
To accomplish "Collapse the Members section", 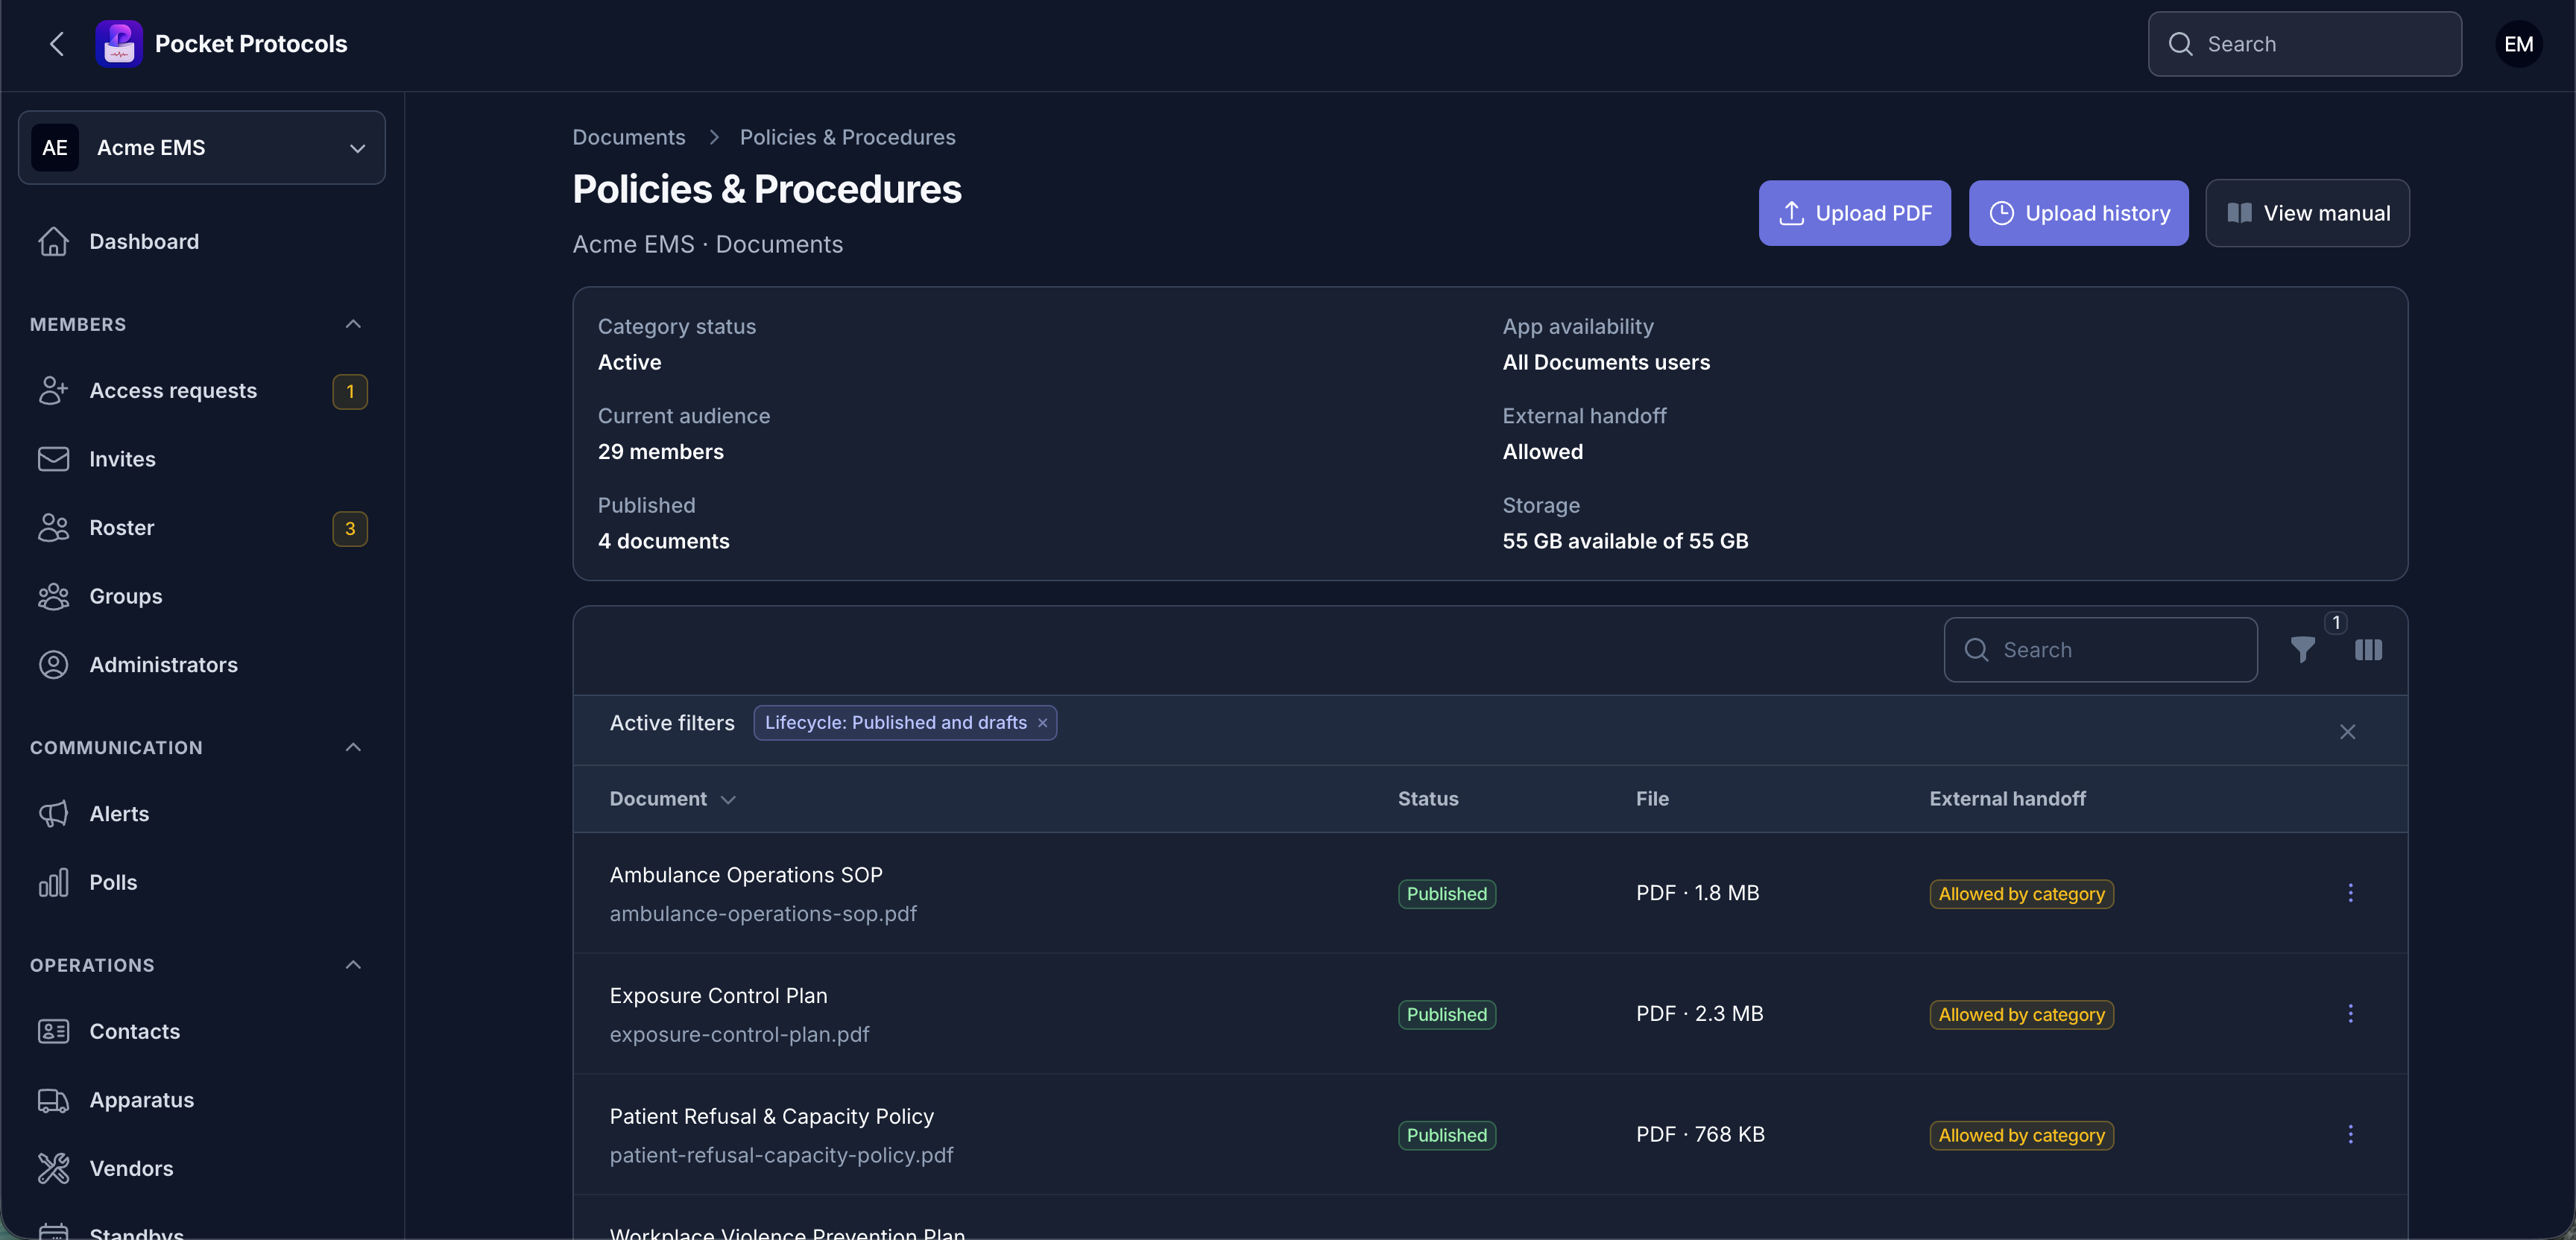I will pyautogui.click(x=353, y=324).
